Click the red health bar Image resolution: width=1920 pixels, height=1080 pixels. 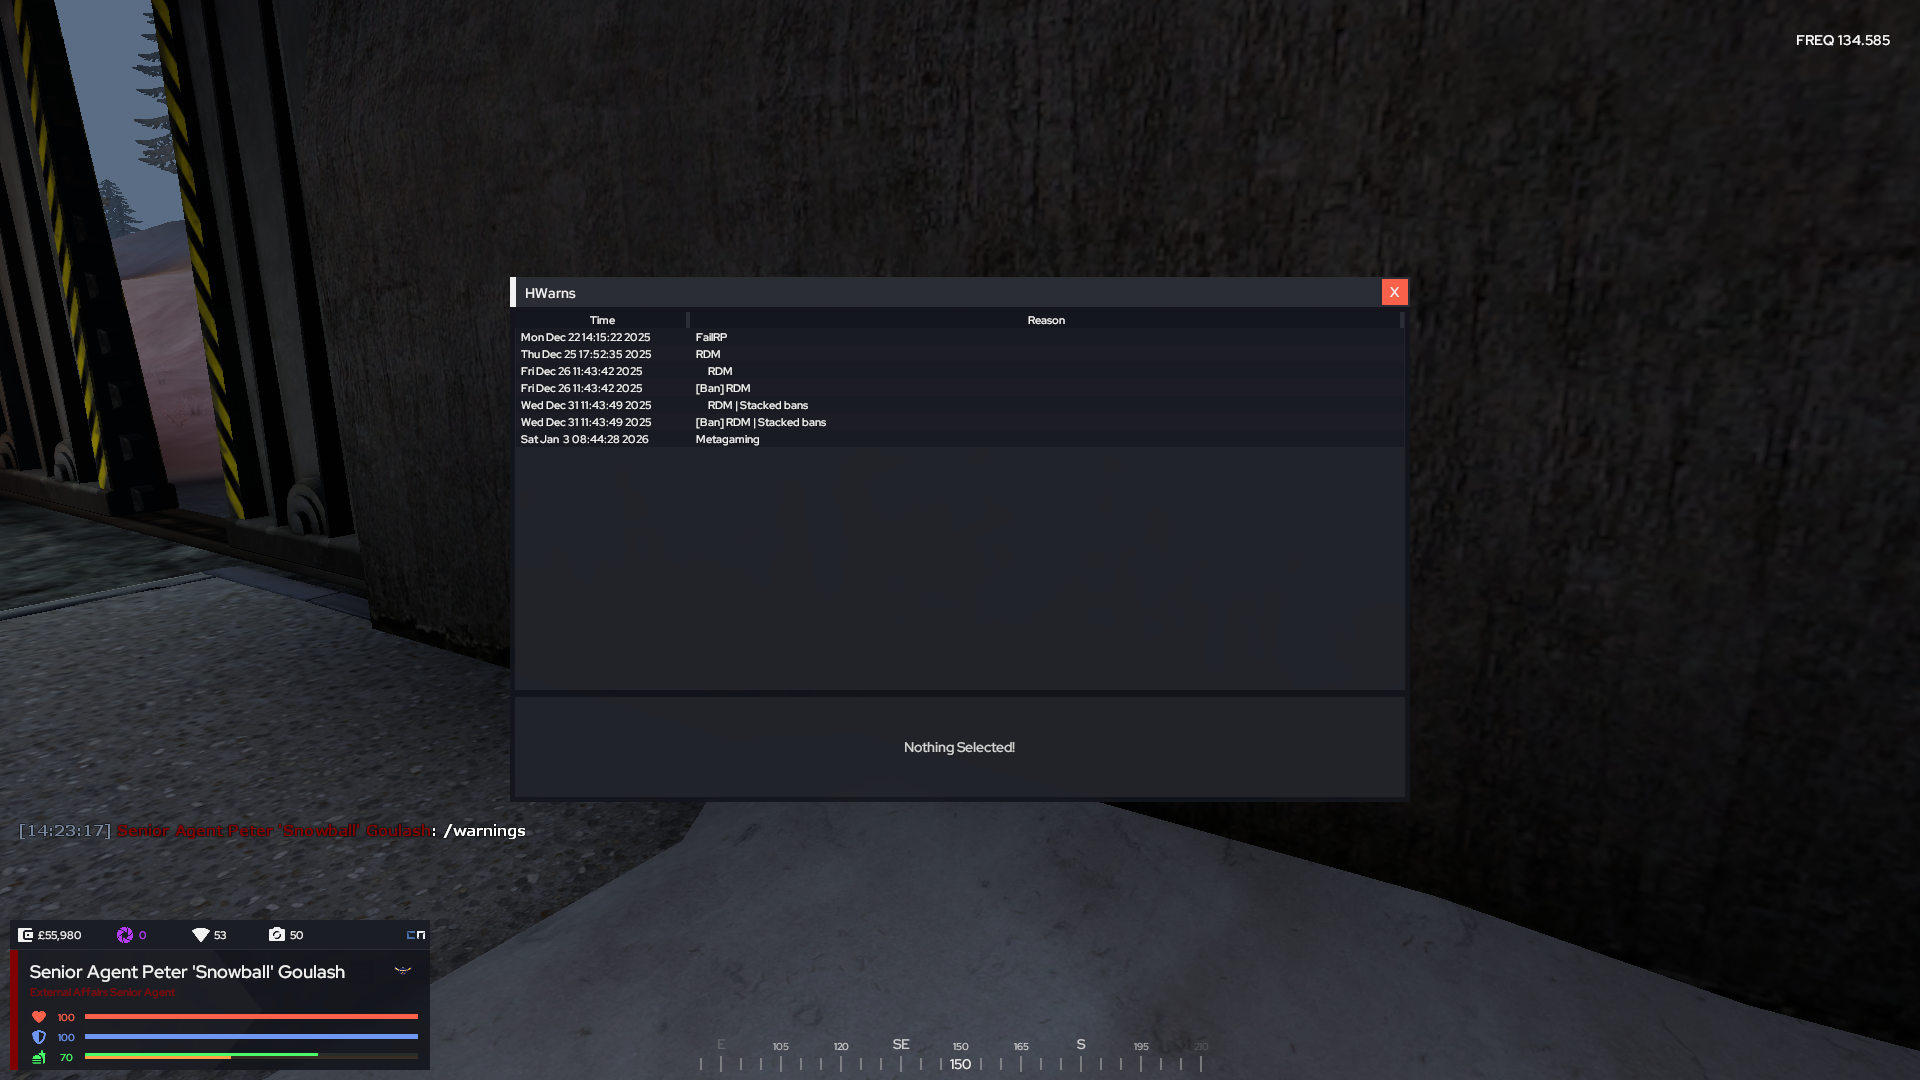[x=250, y=1017]
